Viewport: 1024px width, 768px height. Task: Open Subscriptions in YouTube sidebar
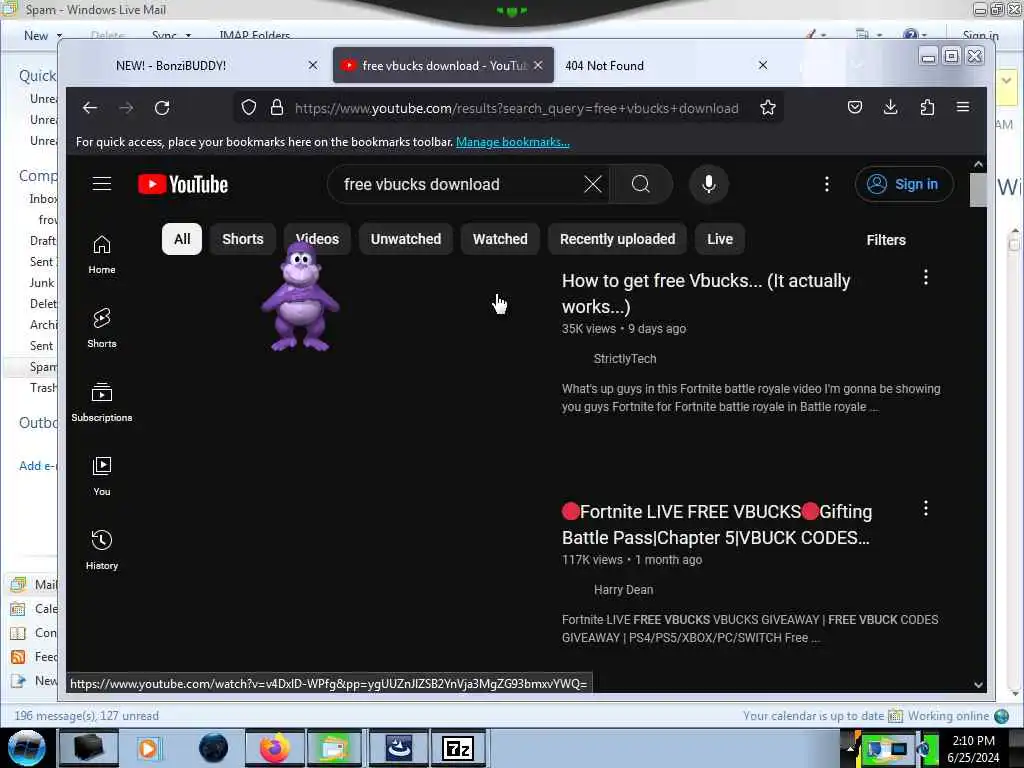pos(102,402)
